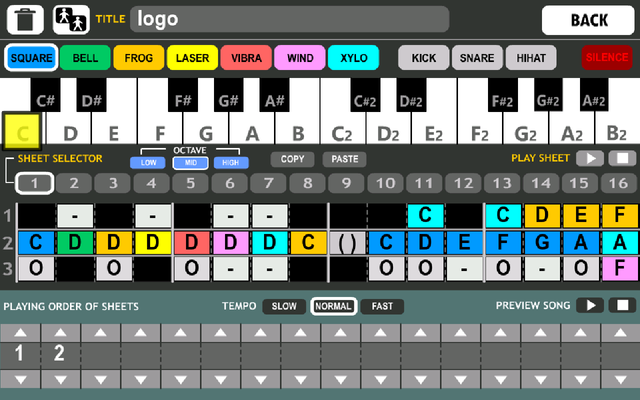The height and width of the screenshot is (400, 640).
Task: Click the BACK button
Action: [x=588, y=20]
